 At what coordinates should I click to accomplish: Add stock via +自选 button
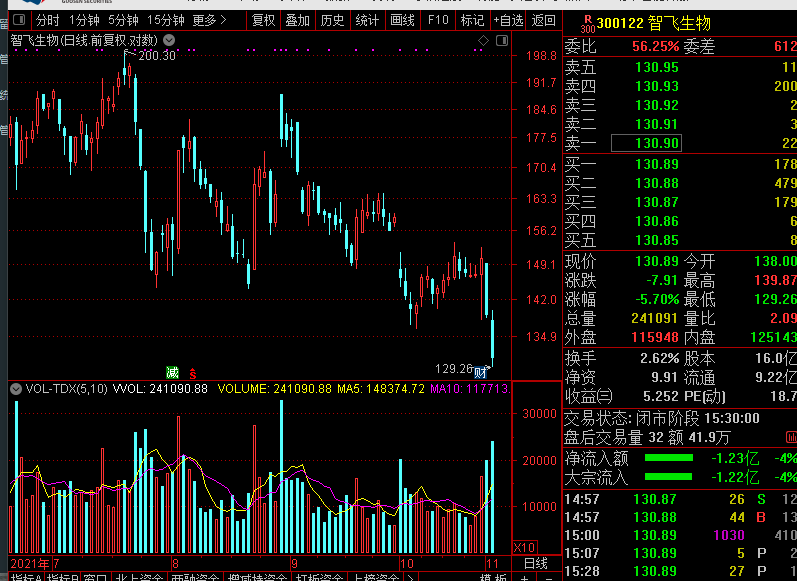coord(508,20)
